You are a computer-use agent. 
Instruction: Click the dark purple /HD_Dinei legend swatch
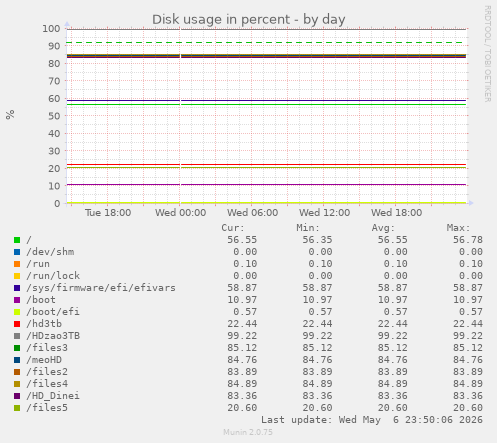17,396
